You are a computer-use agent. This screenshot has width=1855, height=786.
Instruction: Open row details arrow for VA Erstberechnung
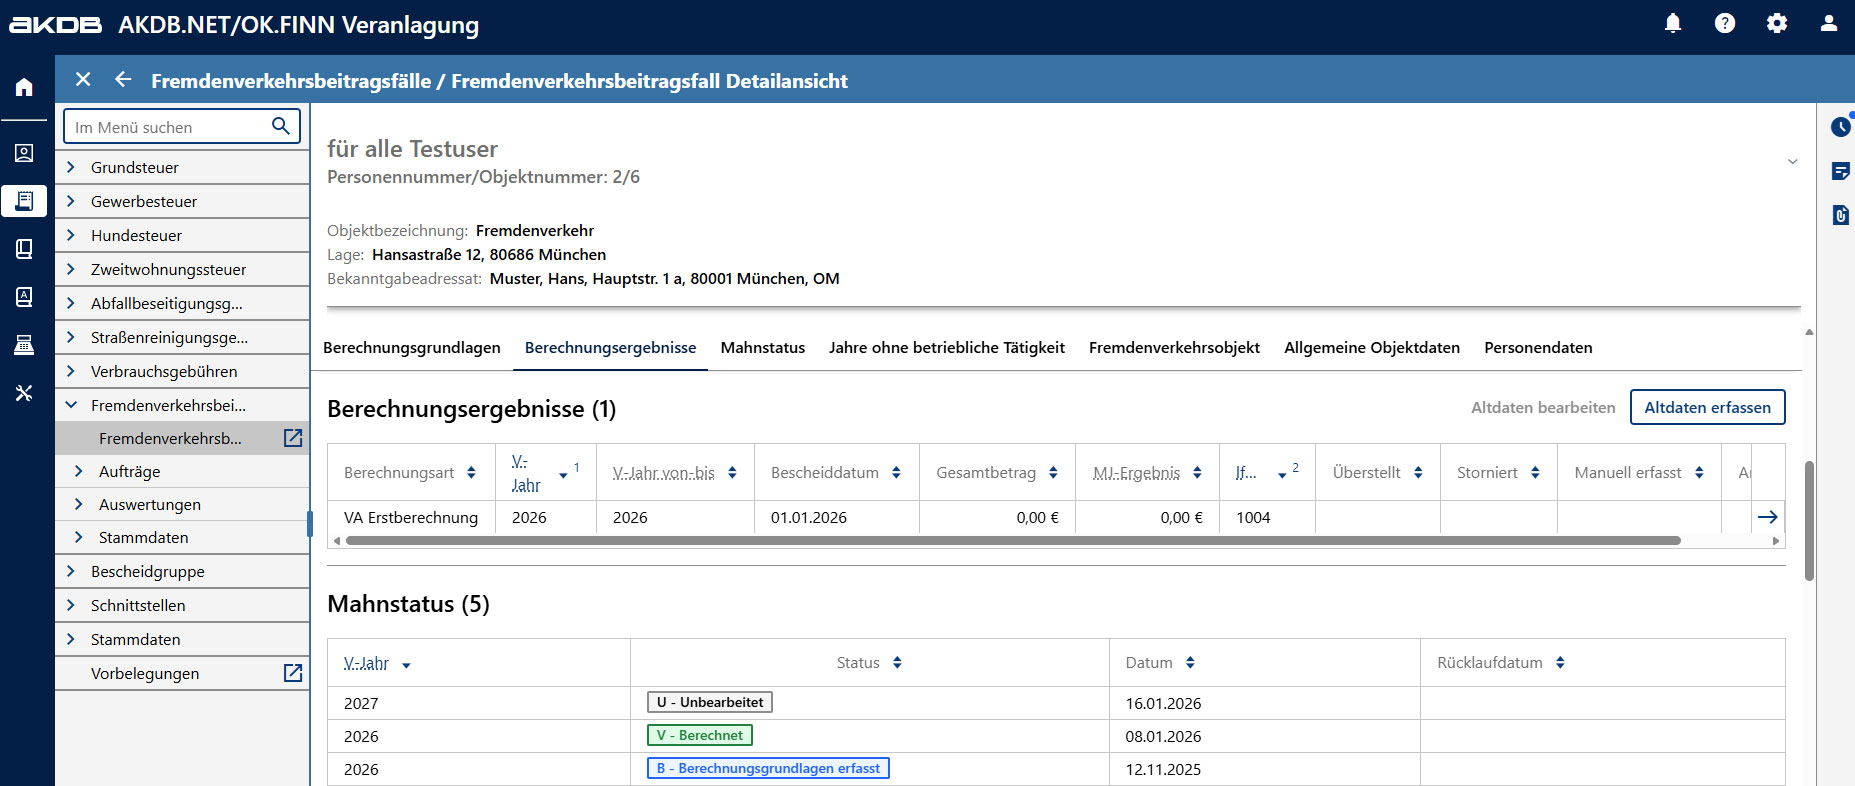[1767, 517]
